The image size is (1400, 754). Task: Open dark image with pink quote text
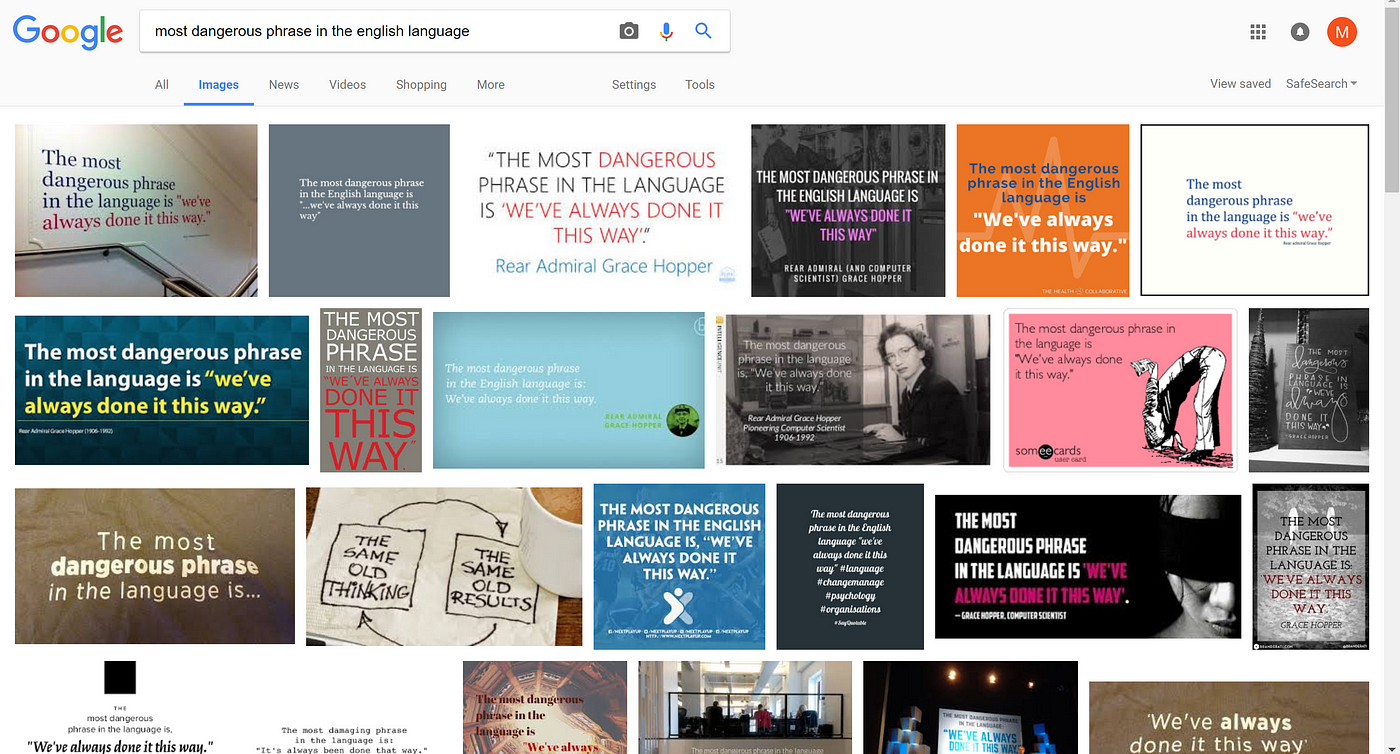tap(848, 210)
